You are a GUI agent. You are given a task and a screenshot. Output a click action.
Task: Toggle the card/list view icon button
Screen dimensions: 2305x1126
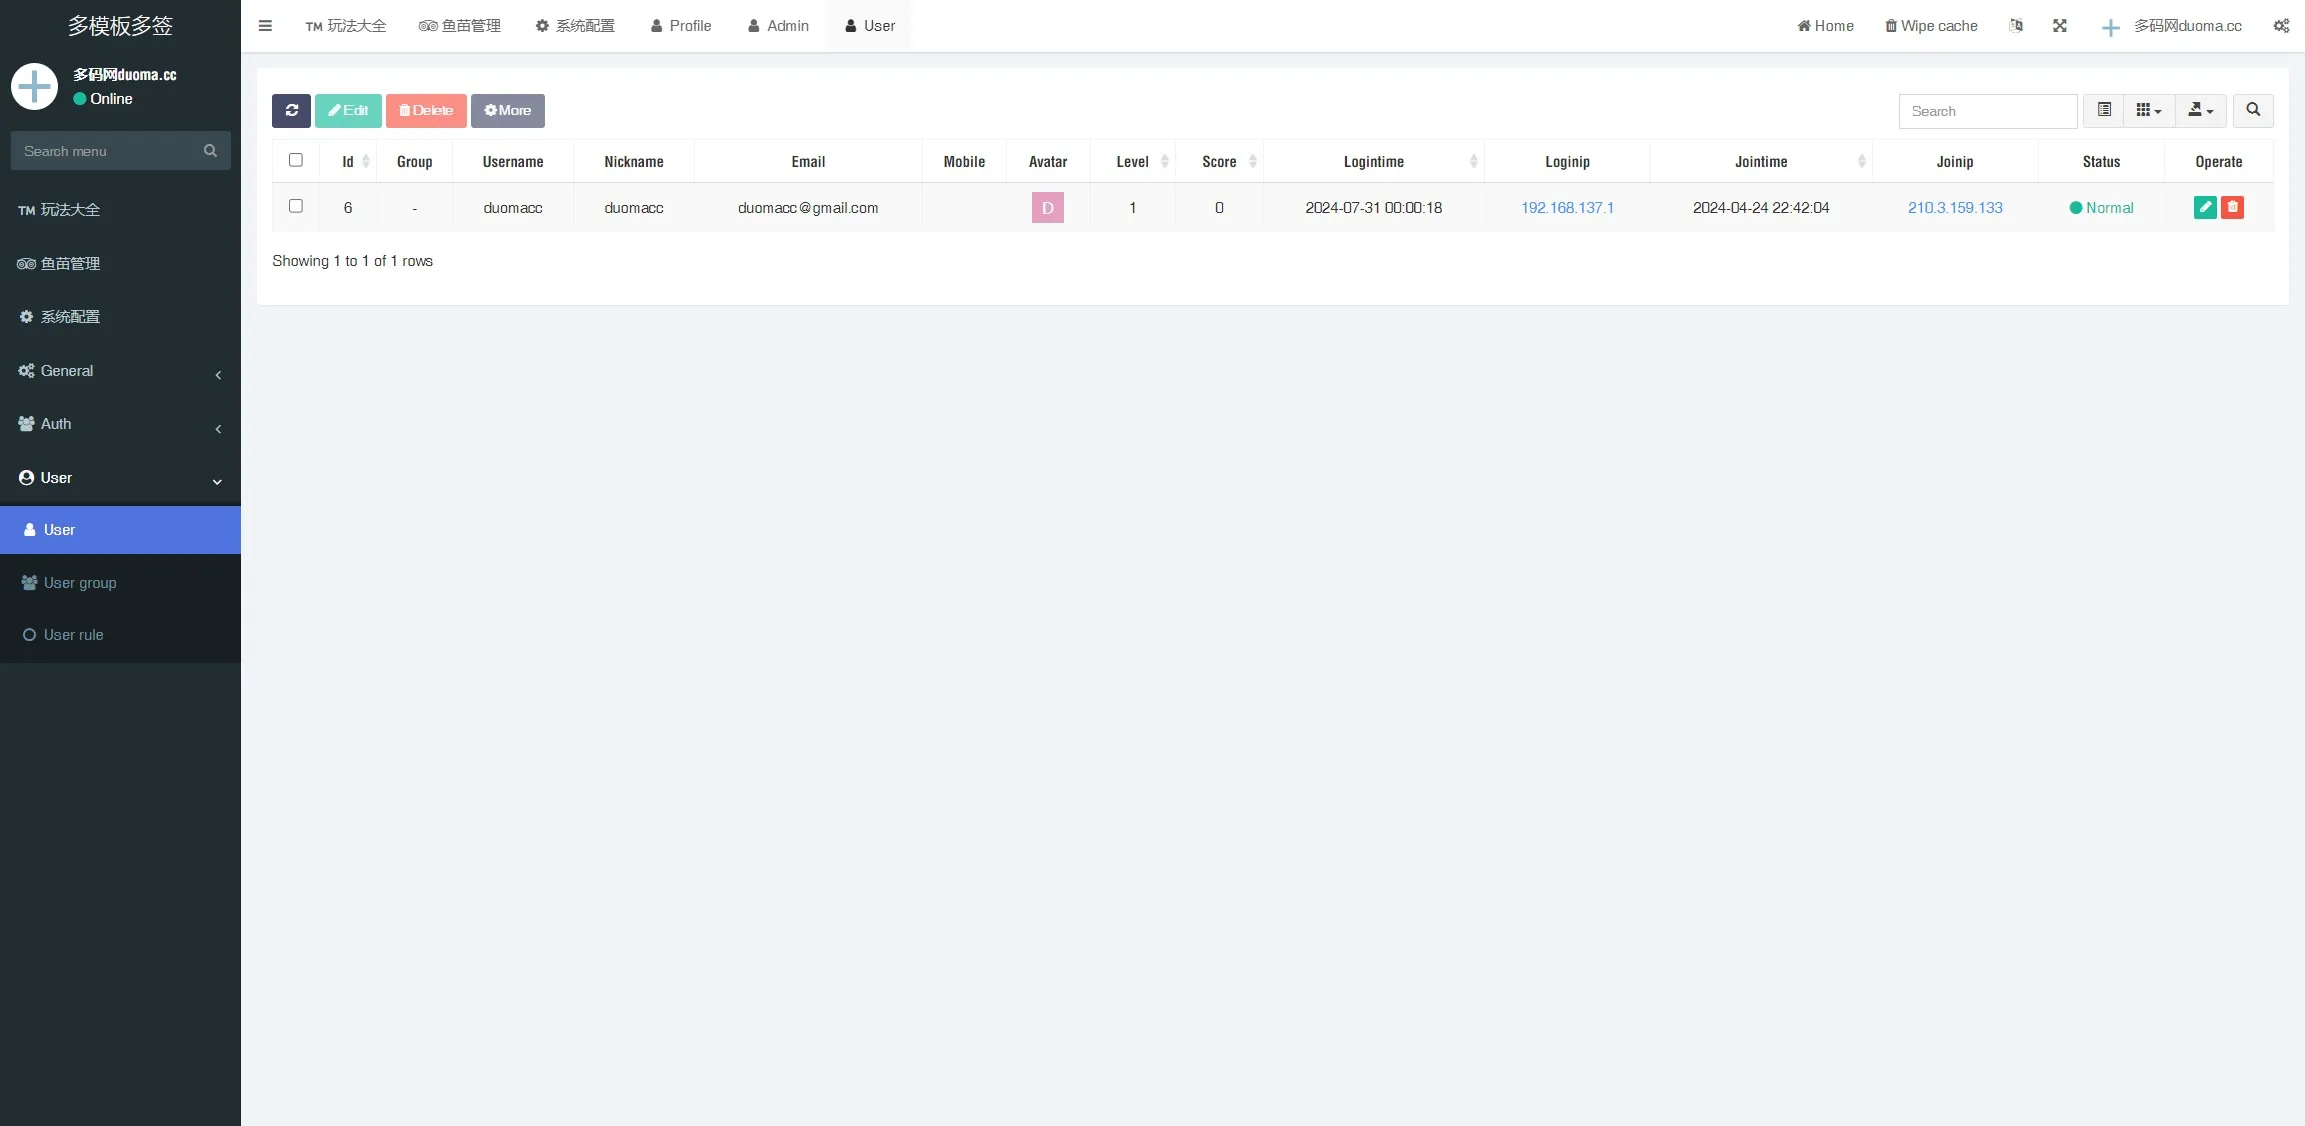click(2104, 111)
